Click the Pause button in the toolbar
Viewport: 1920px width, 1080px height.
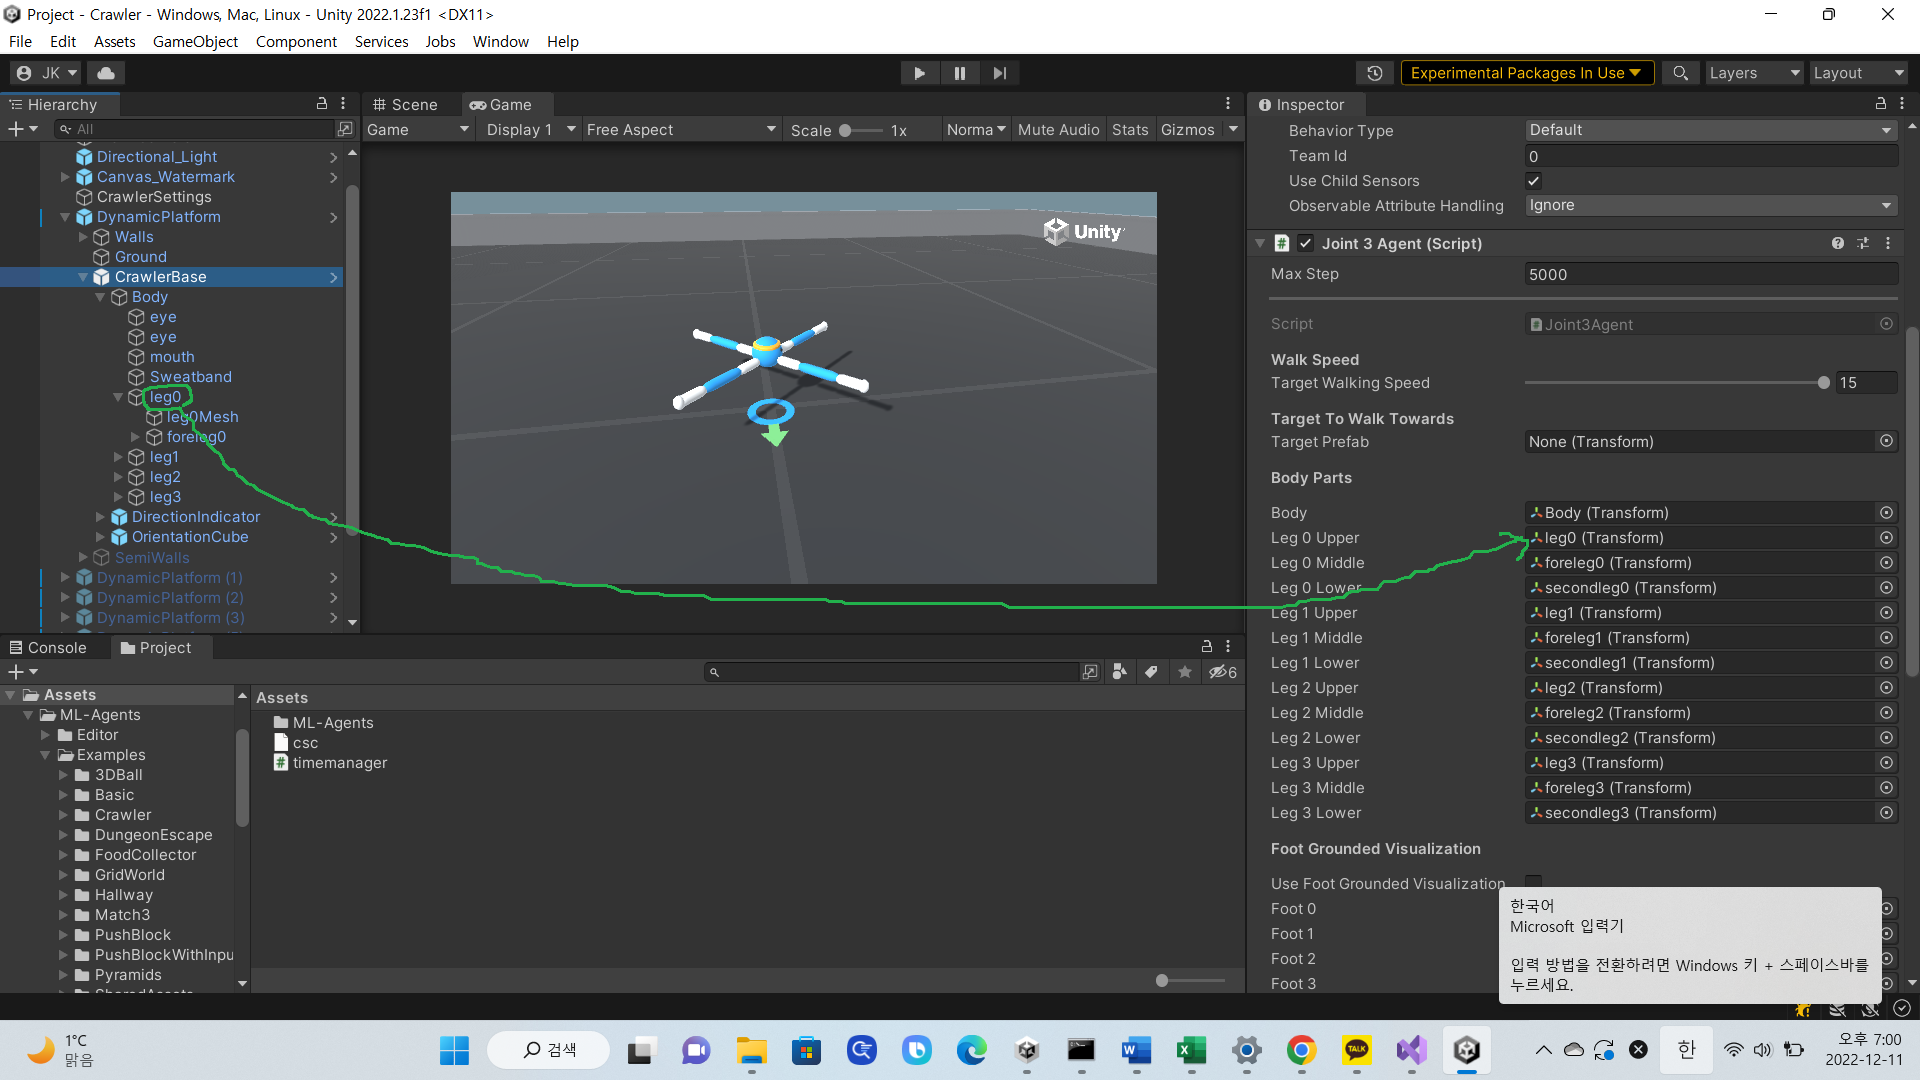(x=959, y=73)
